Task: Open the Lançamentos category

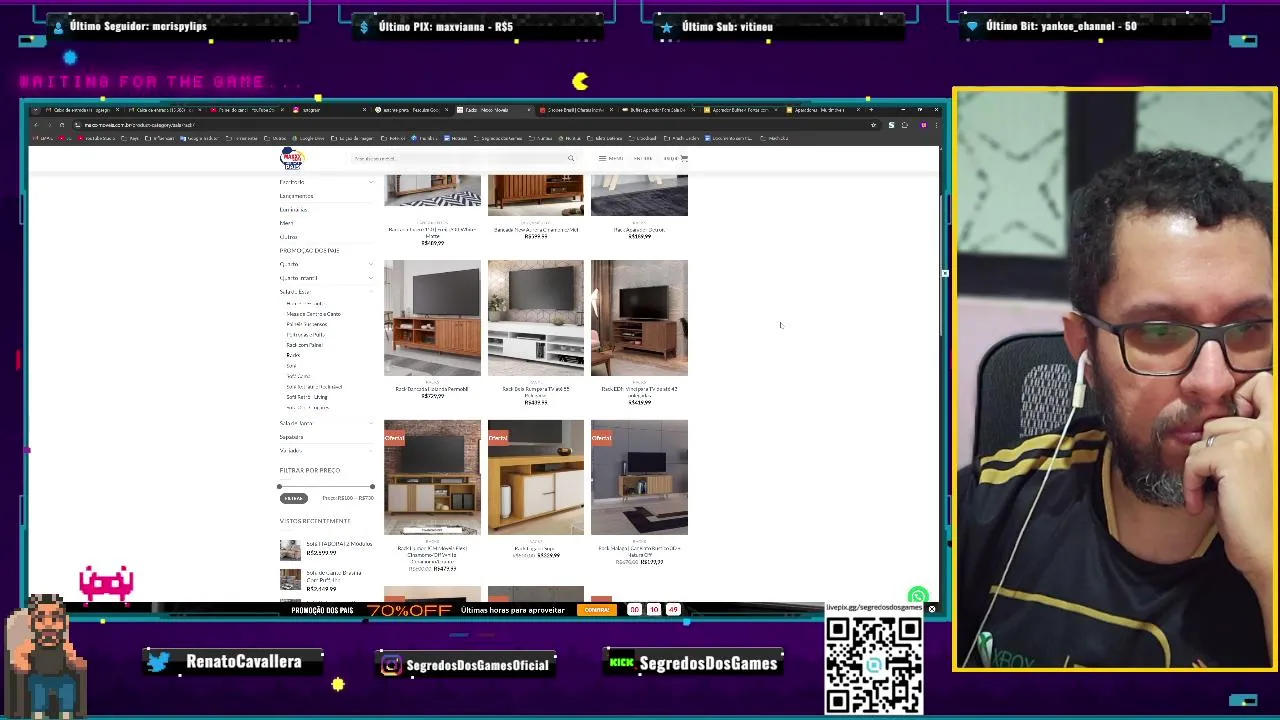Action: [x=296, y=196]
